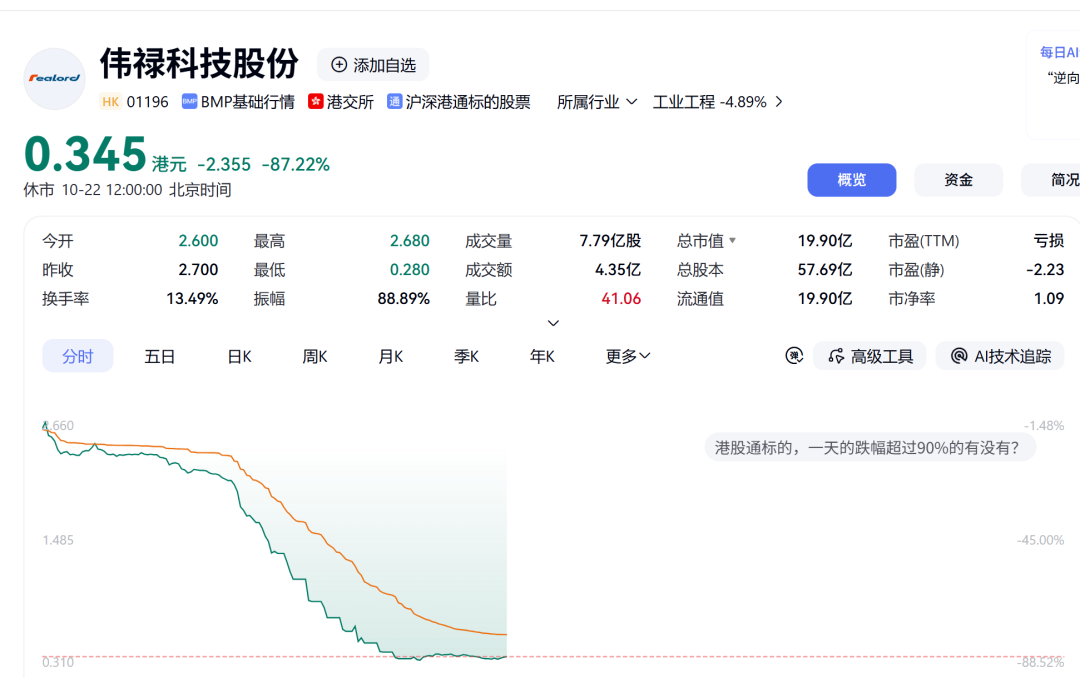Click 换手率 value 13.49%
The width and height of the screenshot is (1080, 678).
[192, 298]
